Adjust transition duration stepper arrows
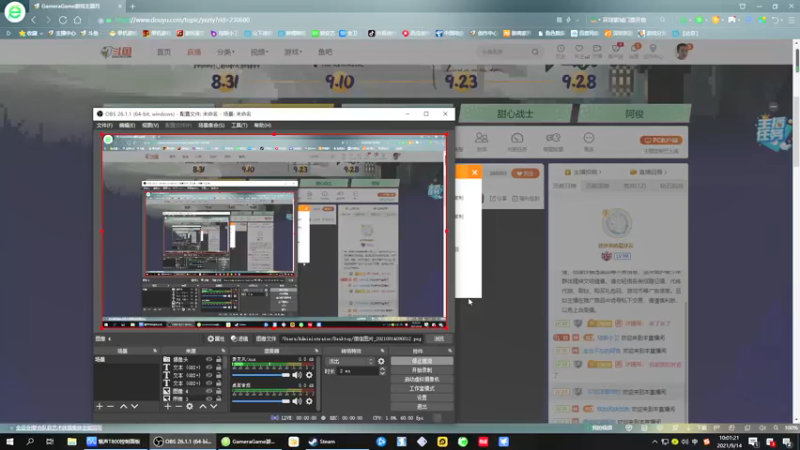The image size is (800, 450). click(x=382, y=371)
